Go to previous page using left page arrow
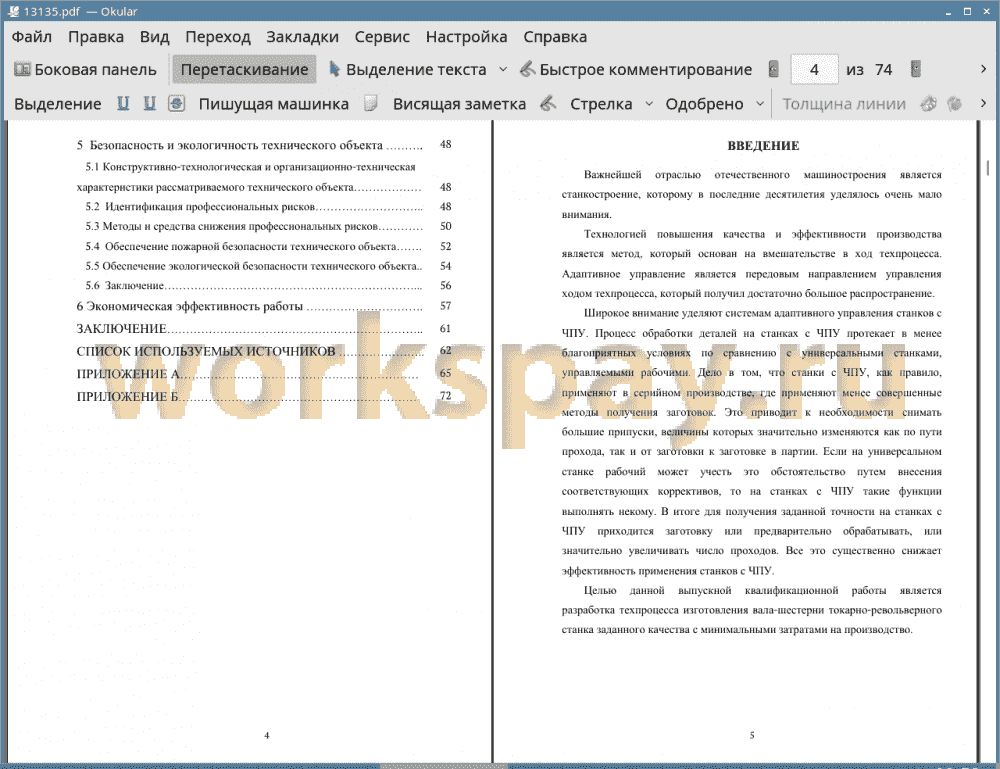This screenshot has height=769, width=1000. coord(774,69)
